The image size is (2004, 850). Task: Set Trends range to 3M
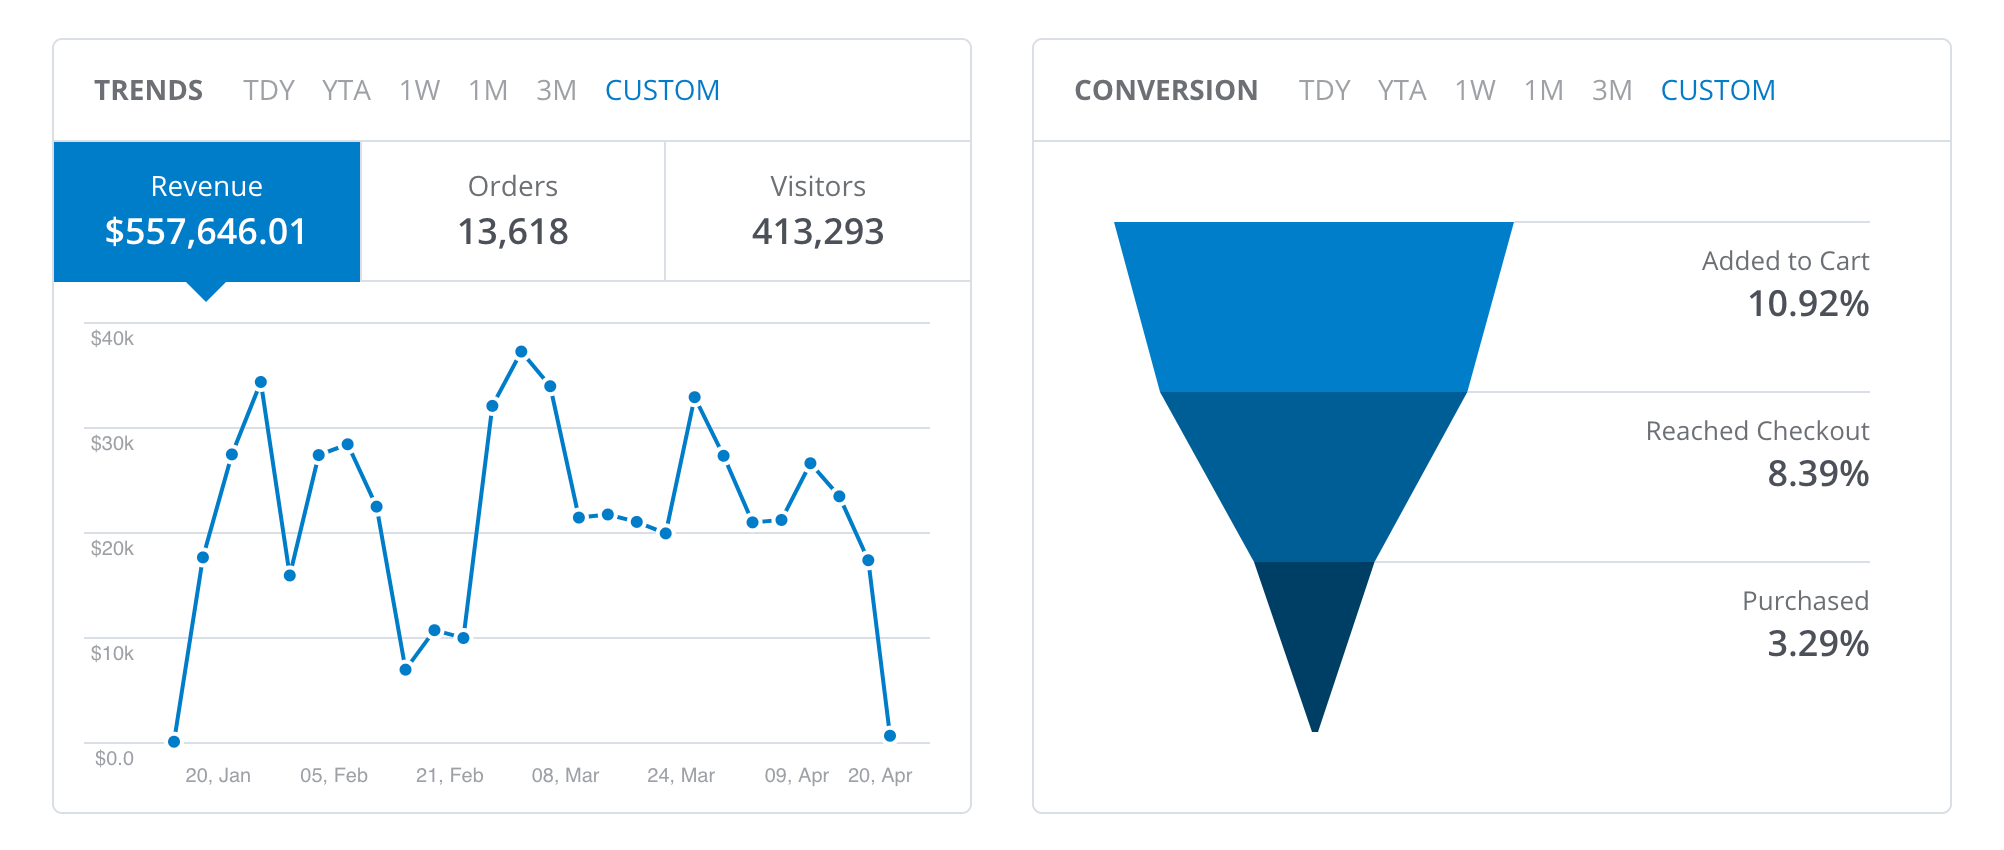(556, 91)
